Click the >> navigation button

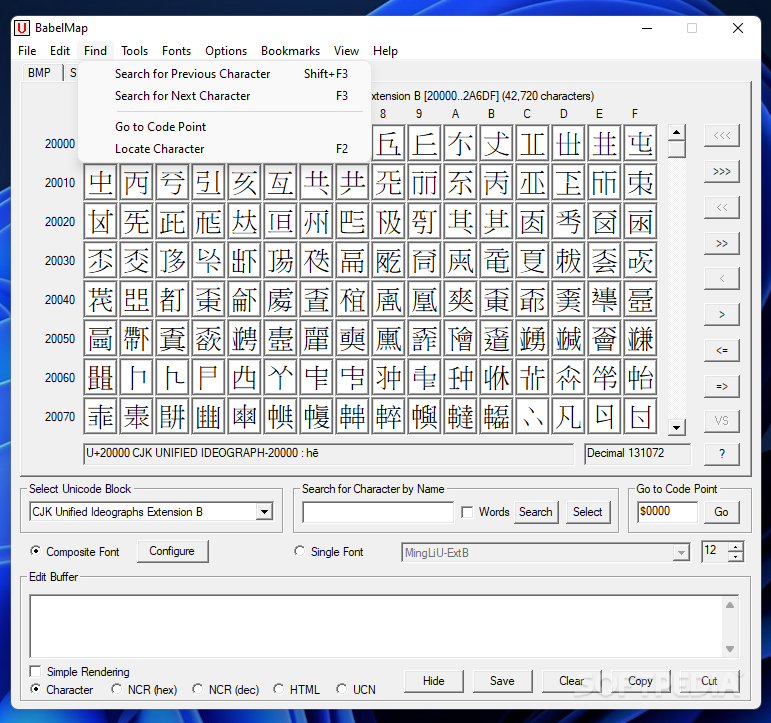tap(721, 243)
